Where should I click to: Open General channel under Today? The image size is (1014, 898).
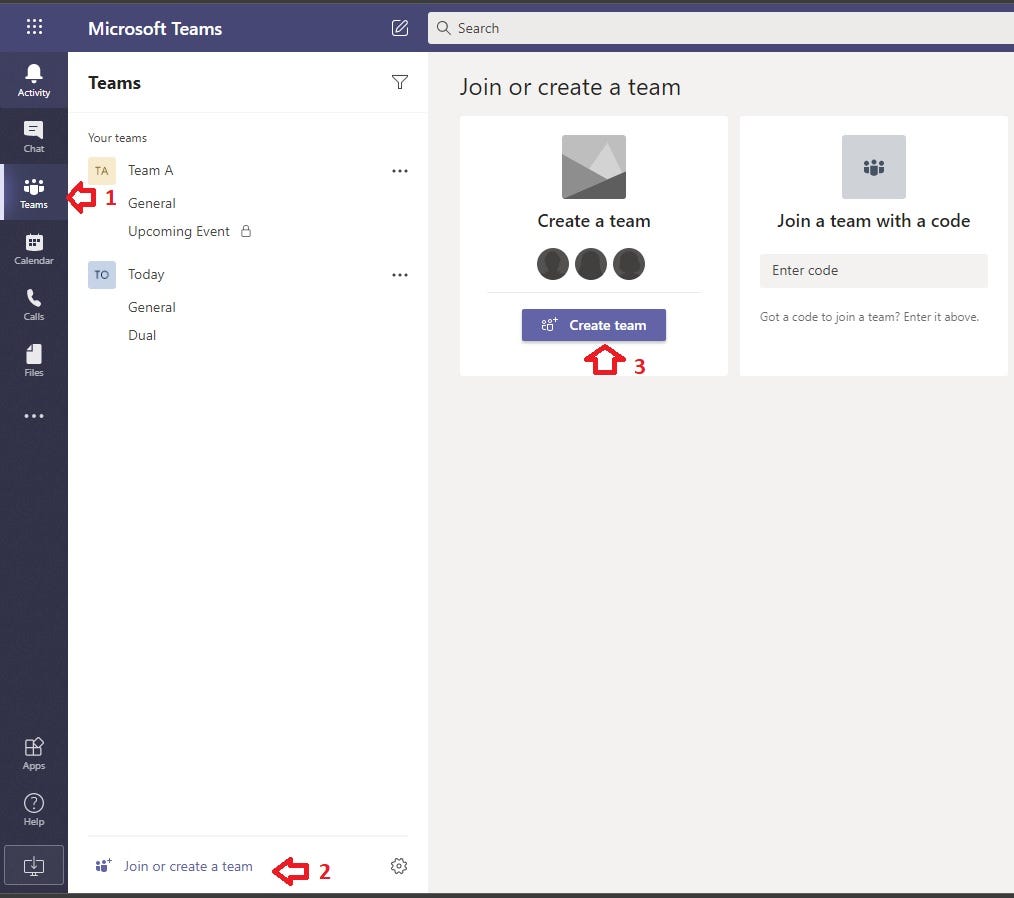pos(151,307)
